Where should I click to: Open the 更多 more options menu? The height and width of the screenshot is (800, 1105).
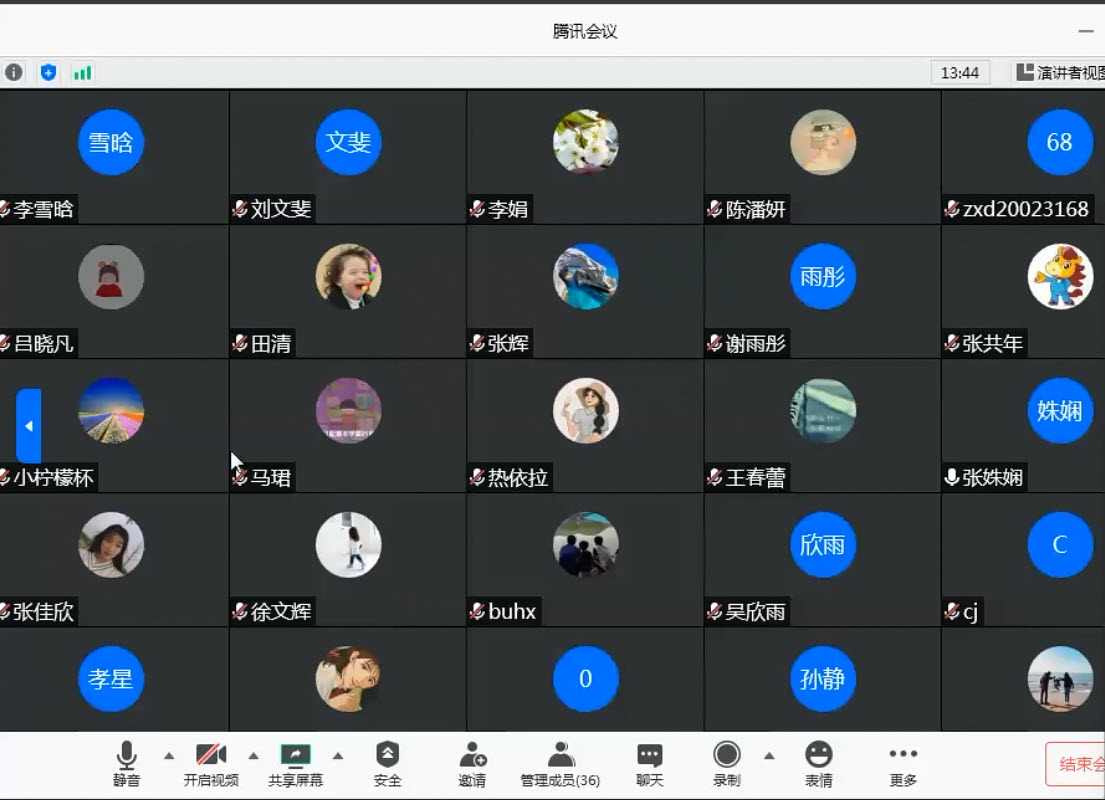(x=903, y=764)
